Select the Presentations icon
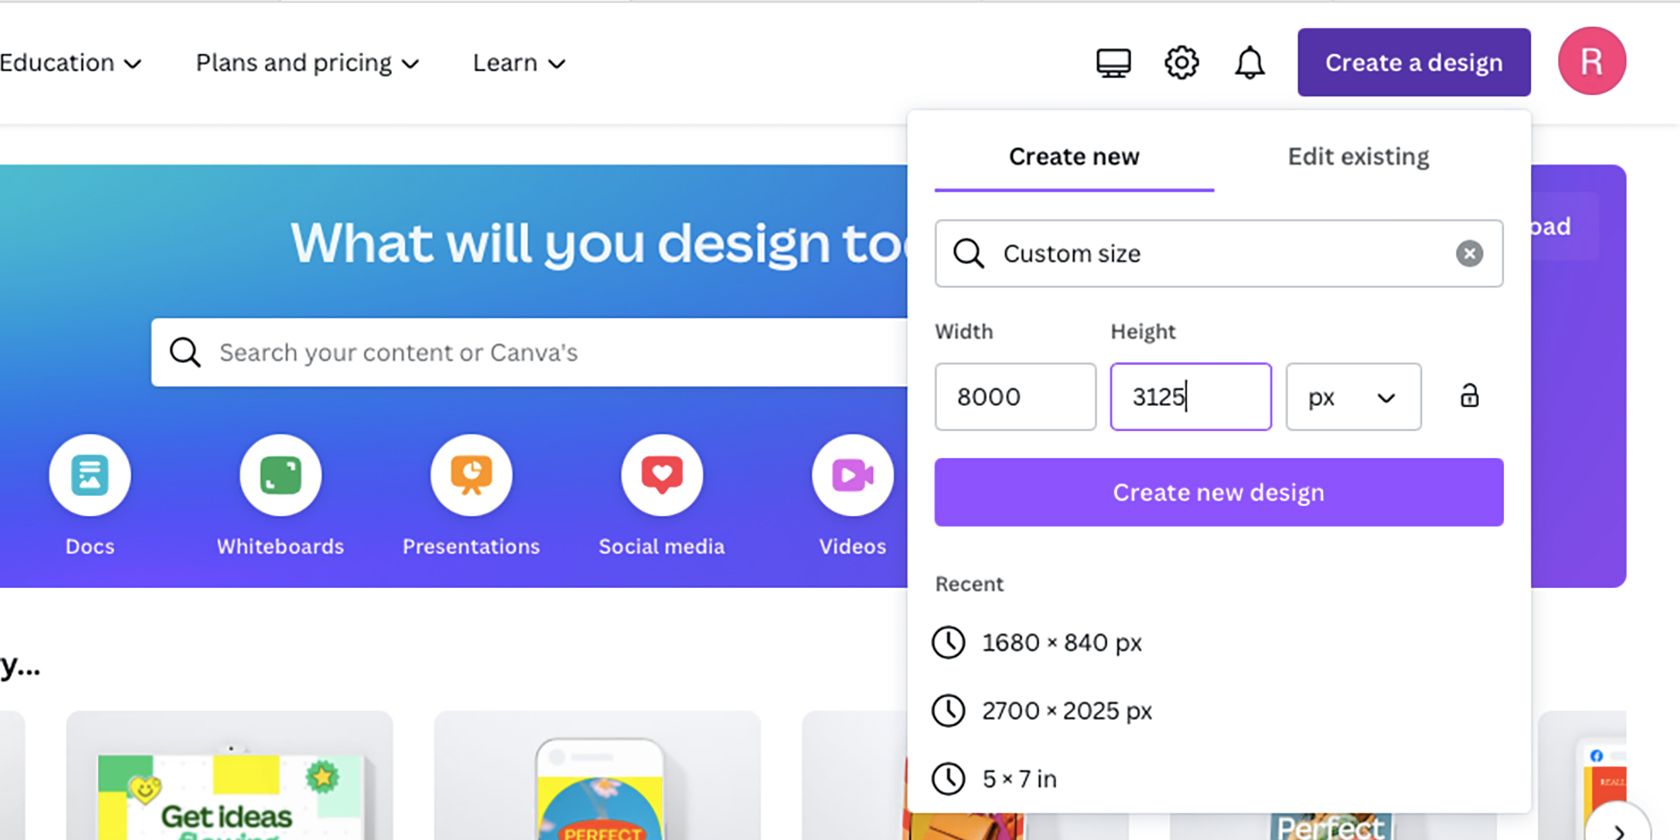The width and height of the screenshot is (1680, 840). 471,475
